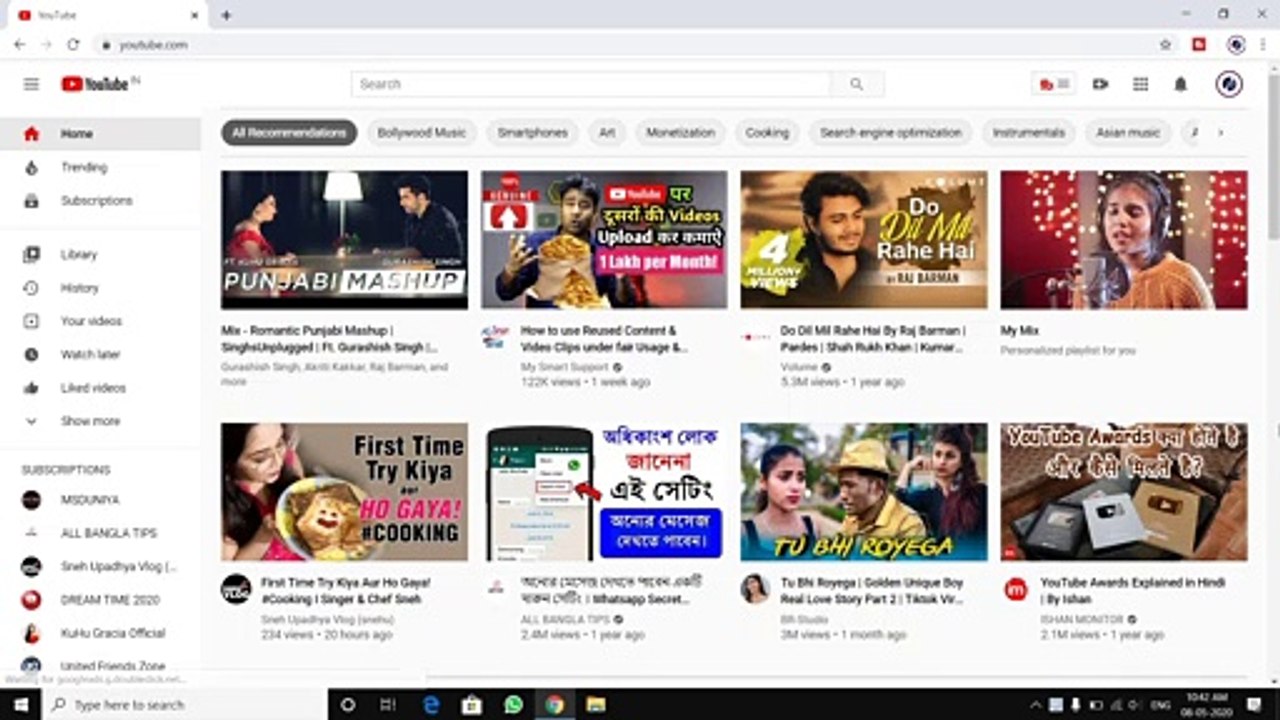Open the MSDUNIYA subscription channel
This screenshot has height=720, width=1280.
pos(100,500)
